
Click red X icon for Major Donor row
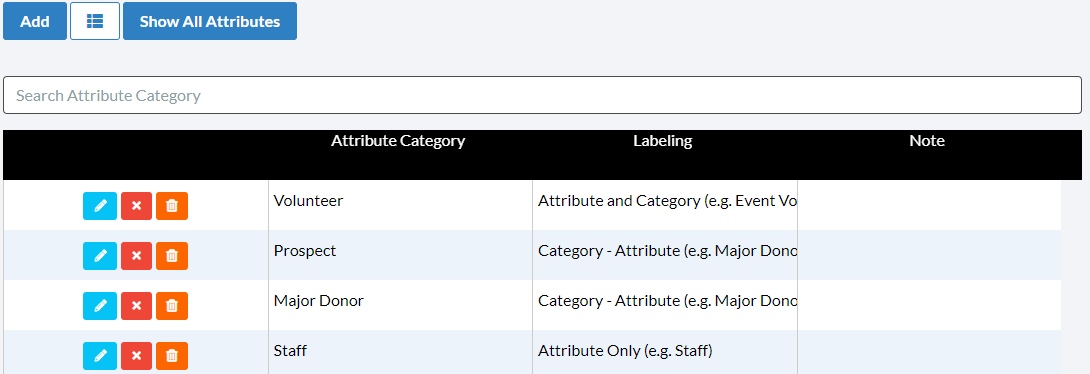pos(136,306)
